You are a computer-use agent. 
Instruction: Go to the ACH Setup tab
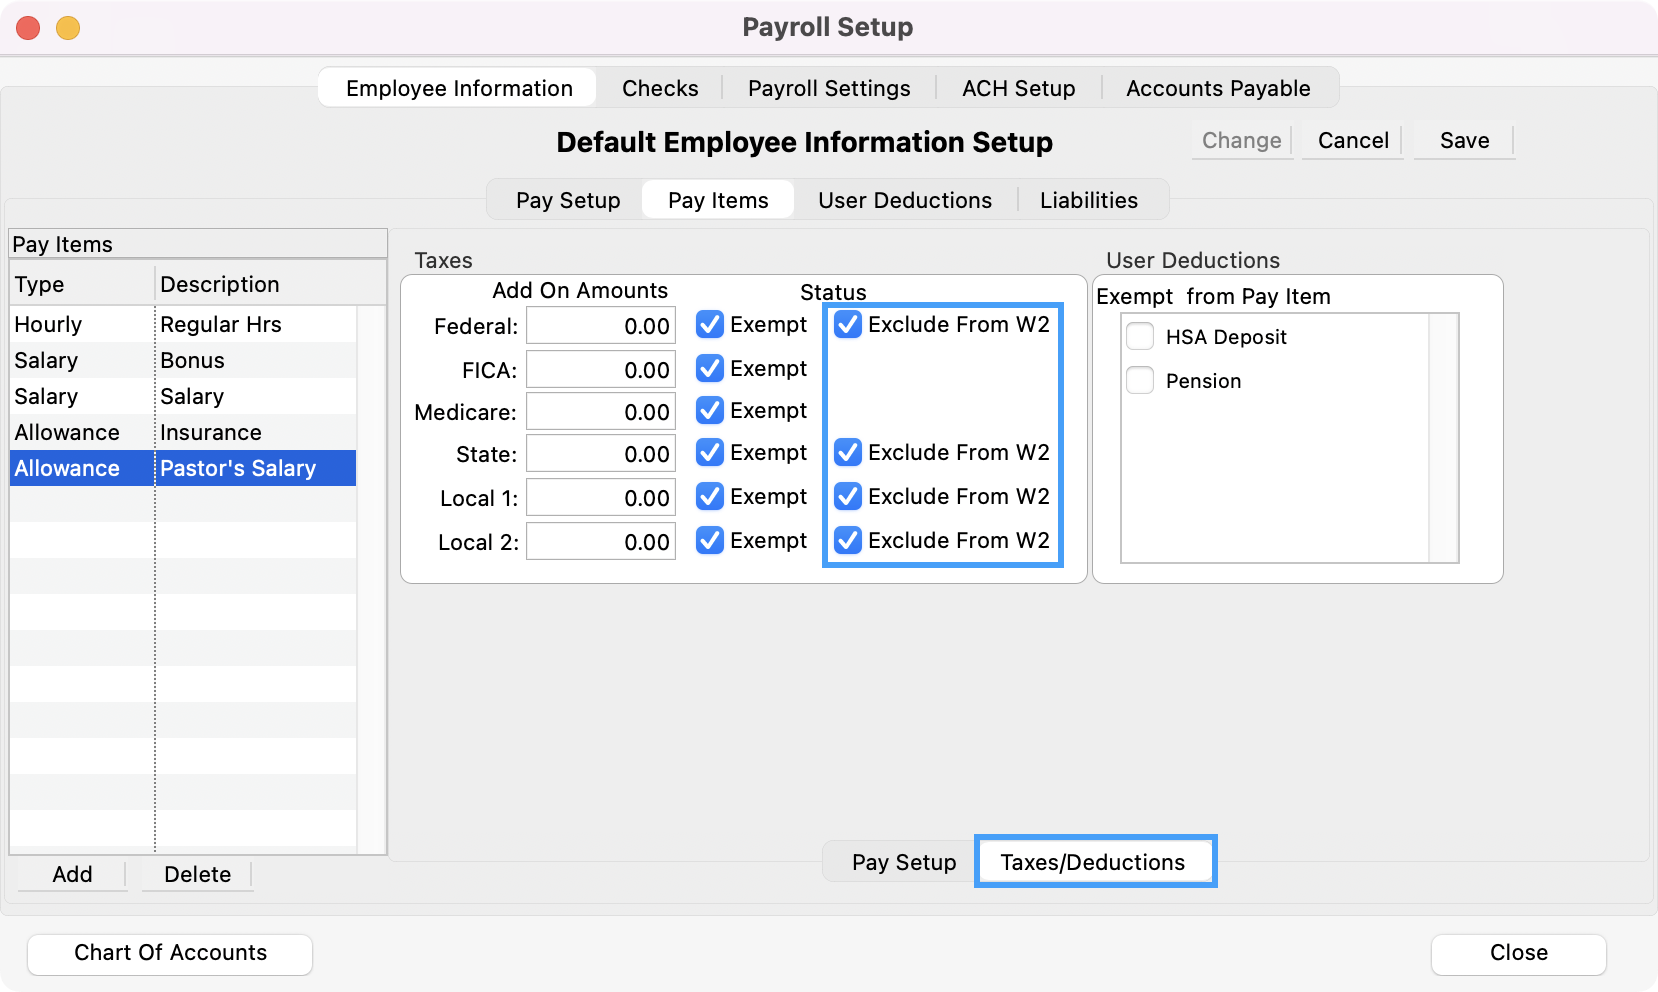coord(1018,88)
